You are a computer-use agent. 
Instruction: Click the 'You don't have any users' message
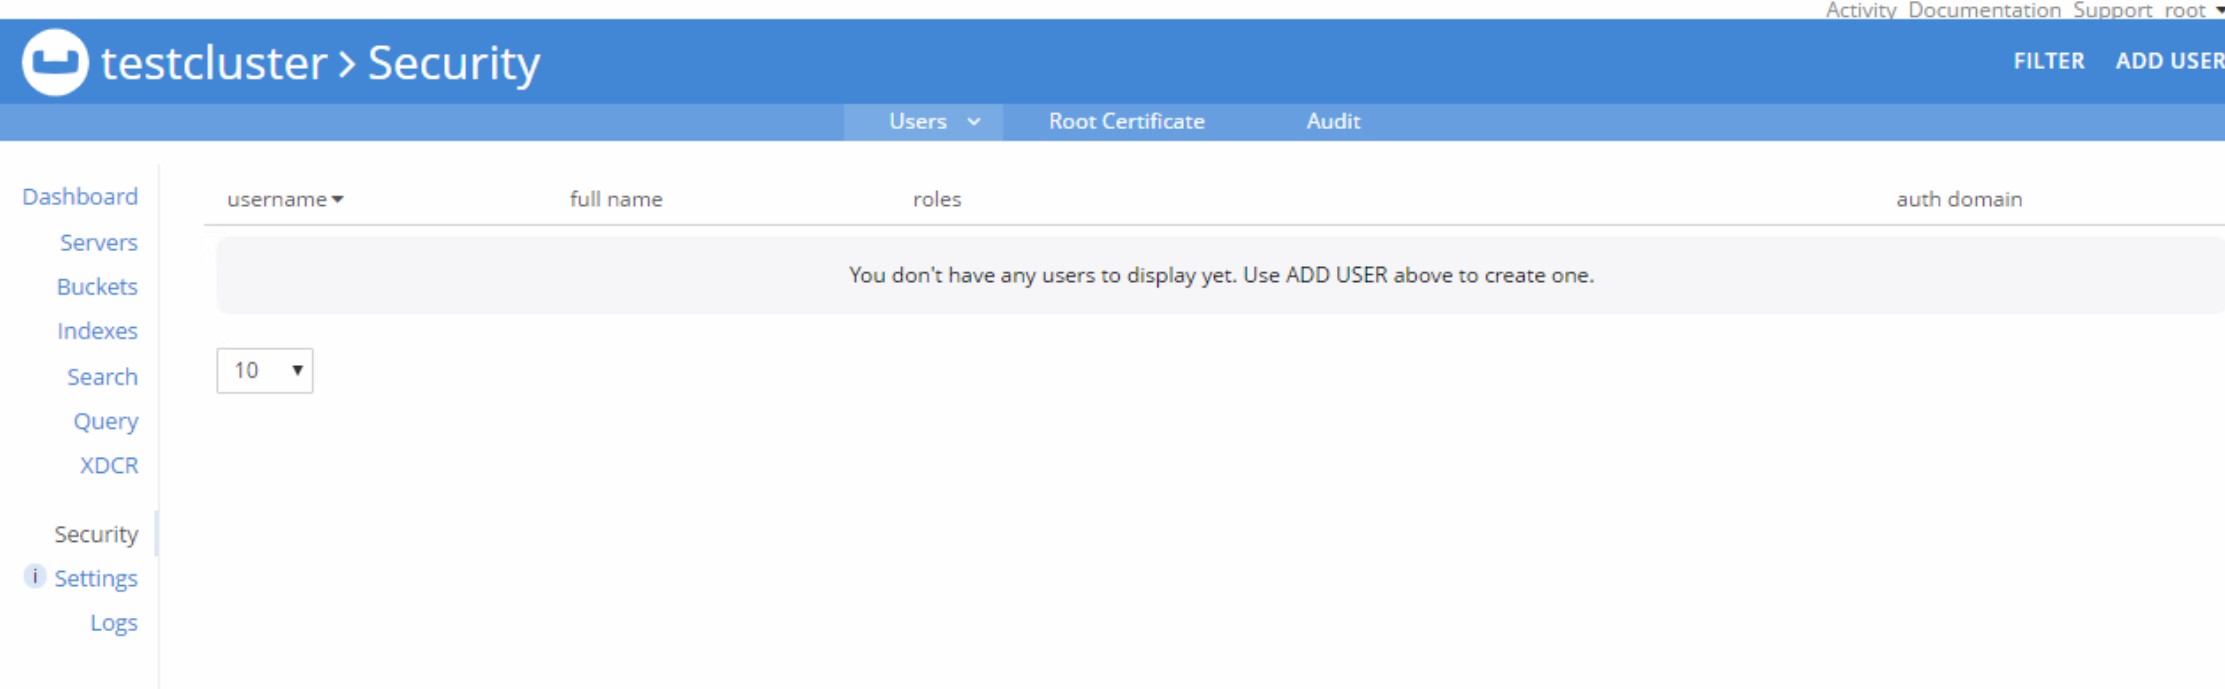pos(1221,275)
